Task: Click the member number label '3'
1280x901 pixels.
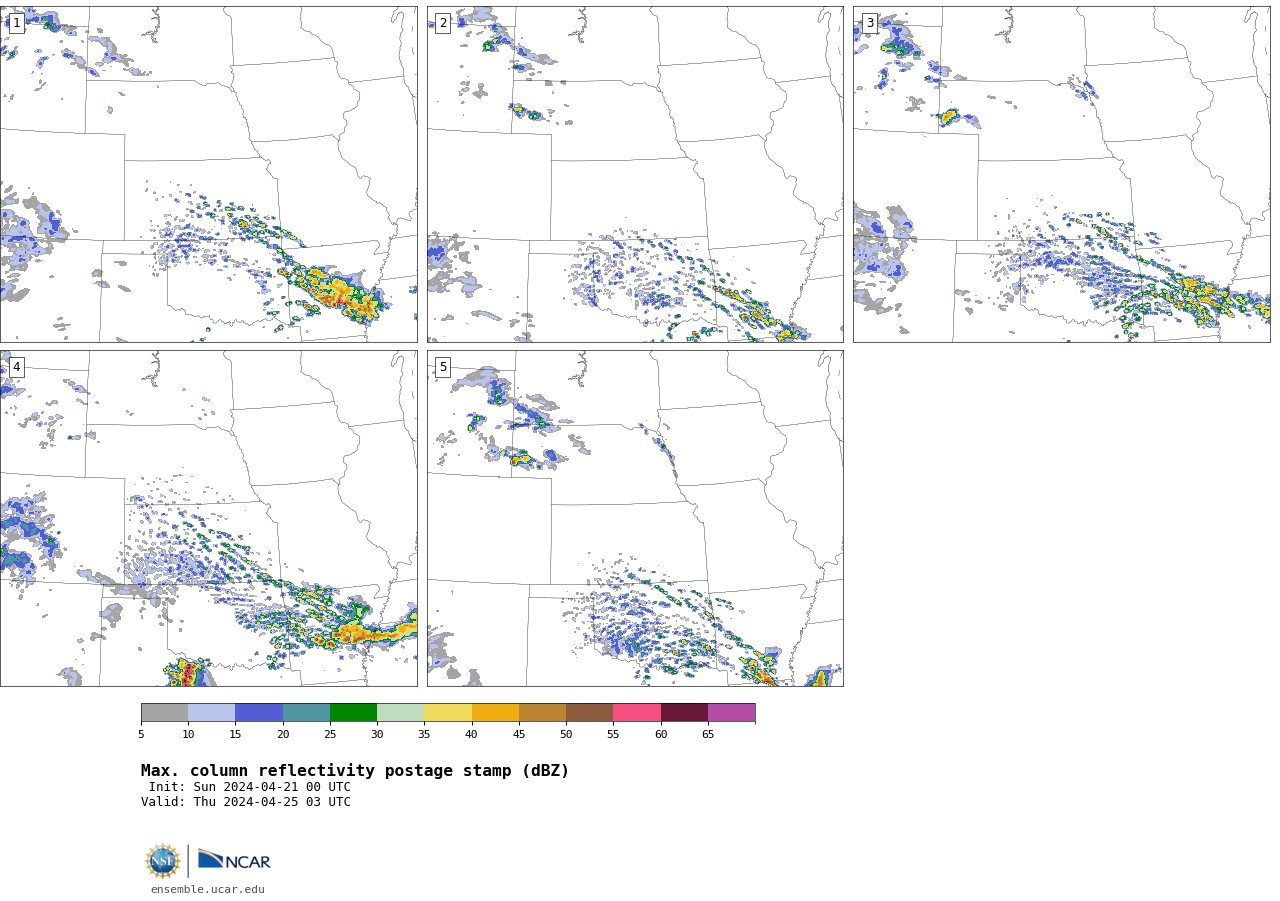Action: 869,23
